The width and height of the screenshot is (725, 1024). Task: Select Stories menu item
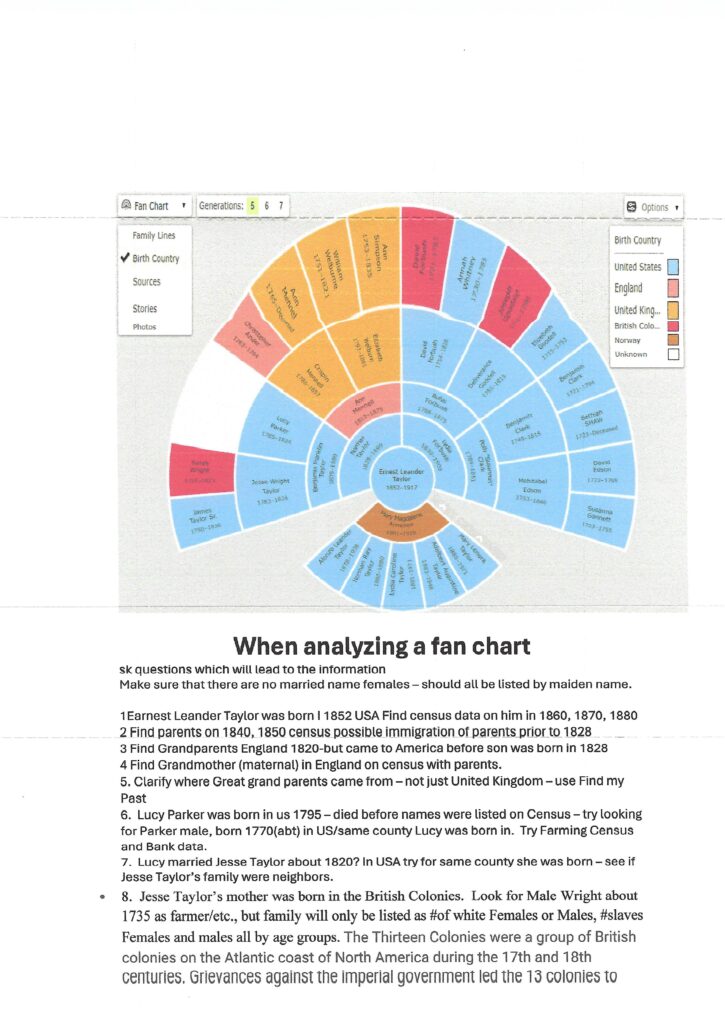coord(144,308)
